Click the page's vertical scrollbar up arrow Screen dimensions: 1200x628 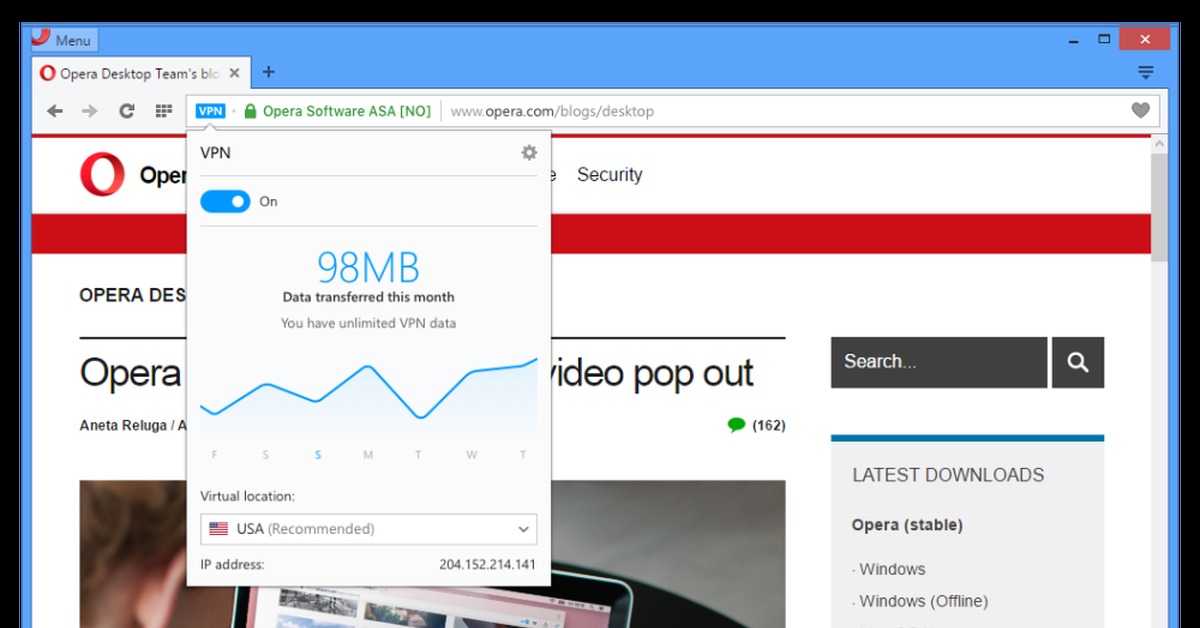pyautogui.click(x=1158, y=145)
